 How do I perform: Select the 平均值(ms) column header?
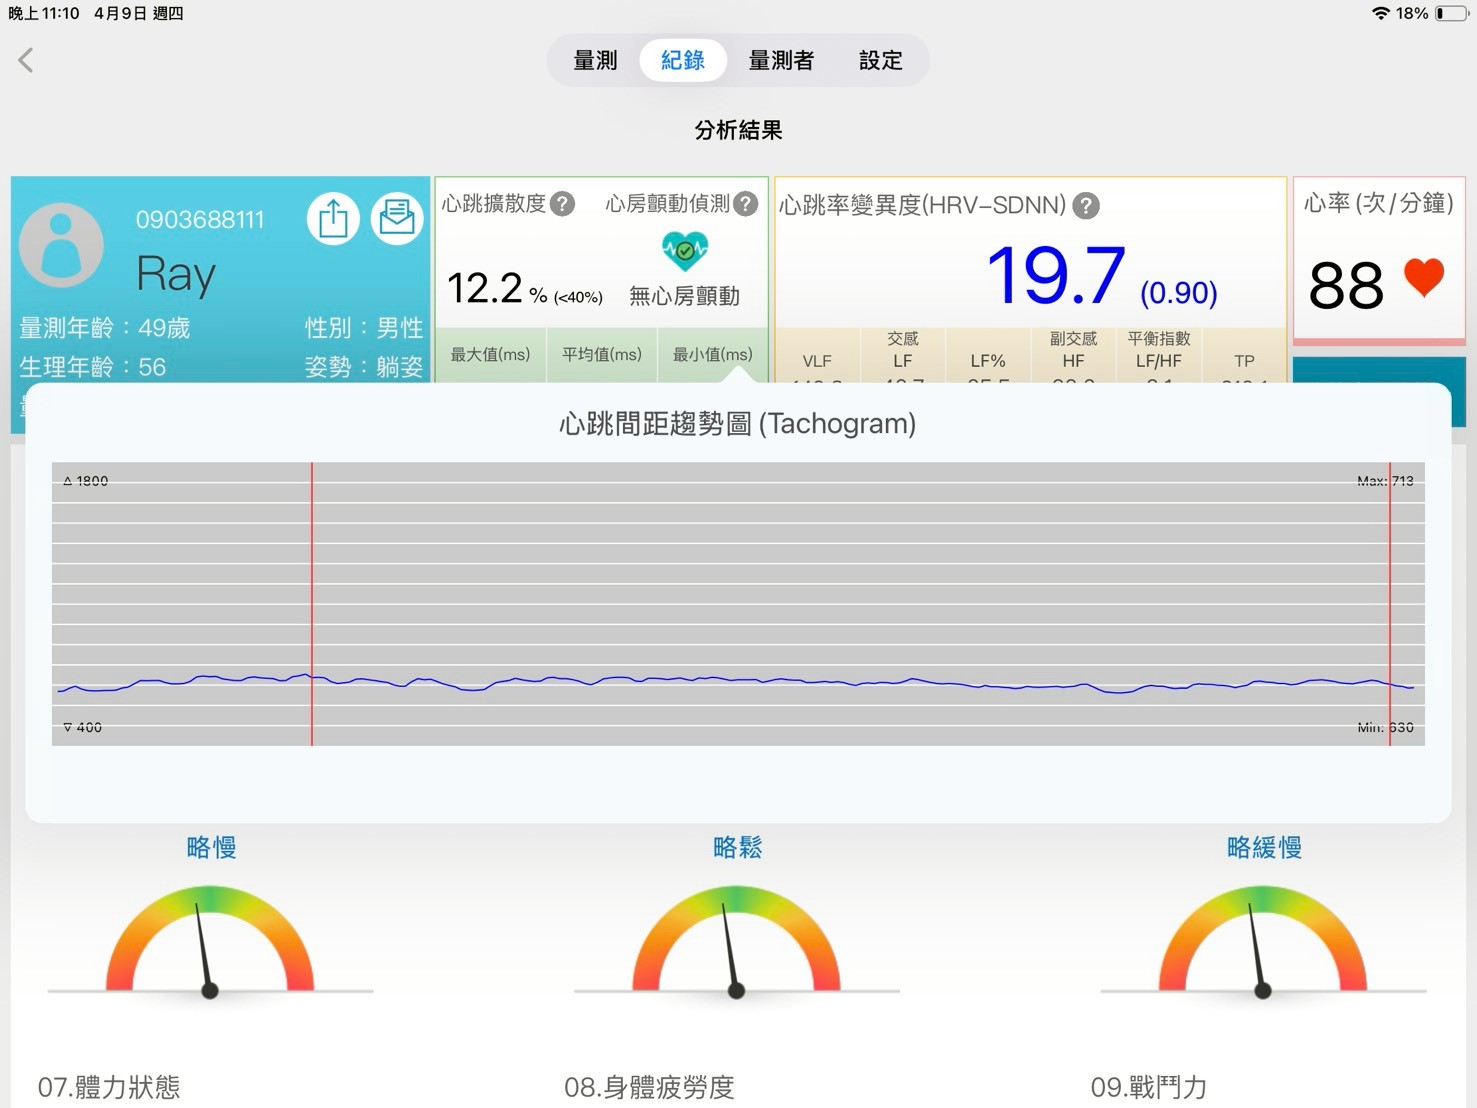click(x=601, y=355)
